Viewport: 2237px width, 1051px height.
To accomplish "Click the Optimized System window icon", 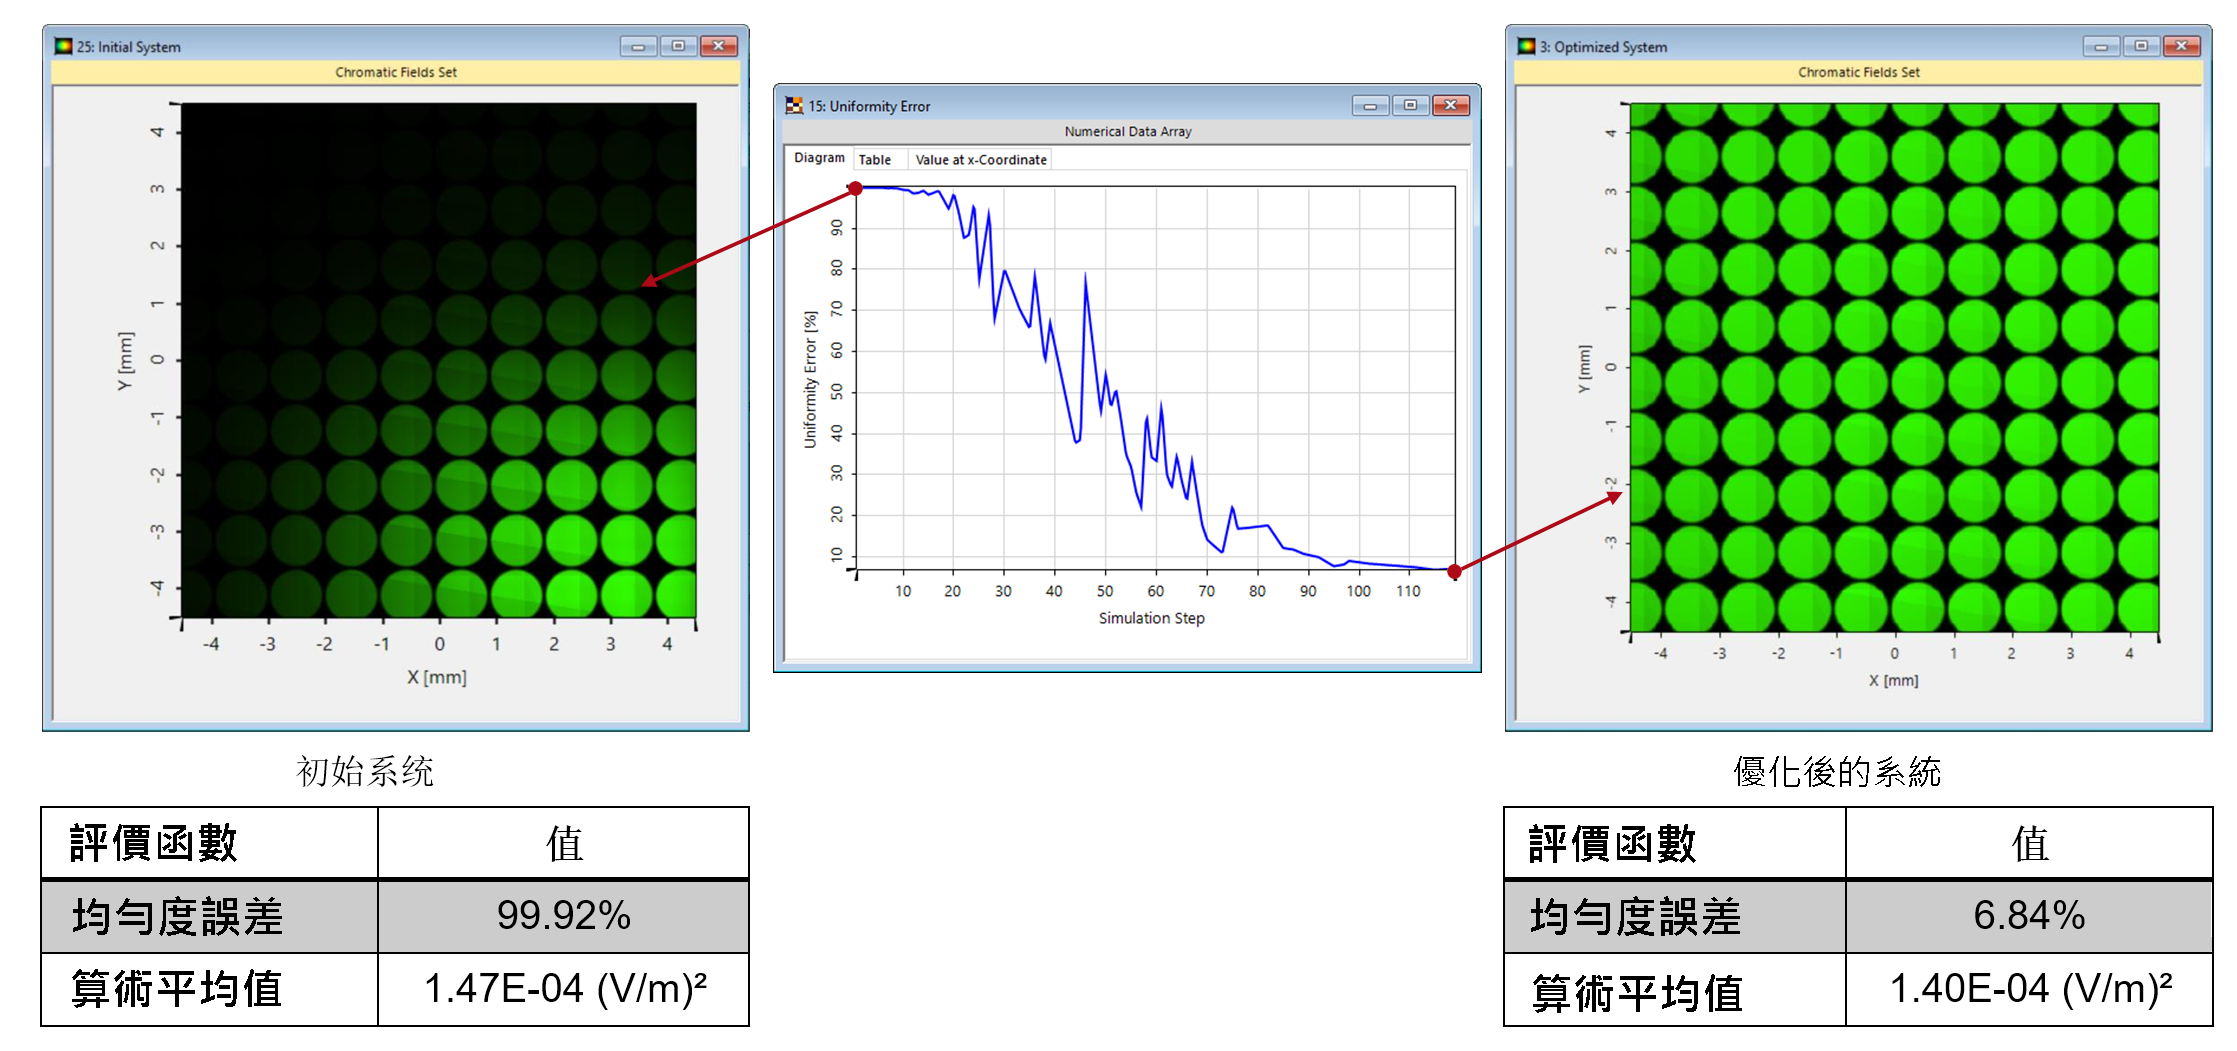I will (x=1526, y=46).
